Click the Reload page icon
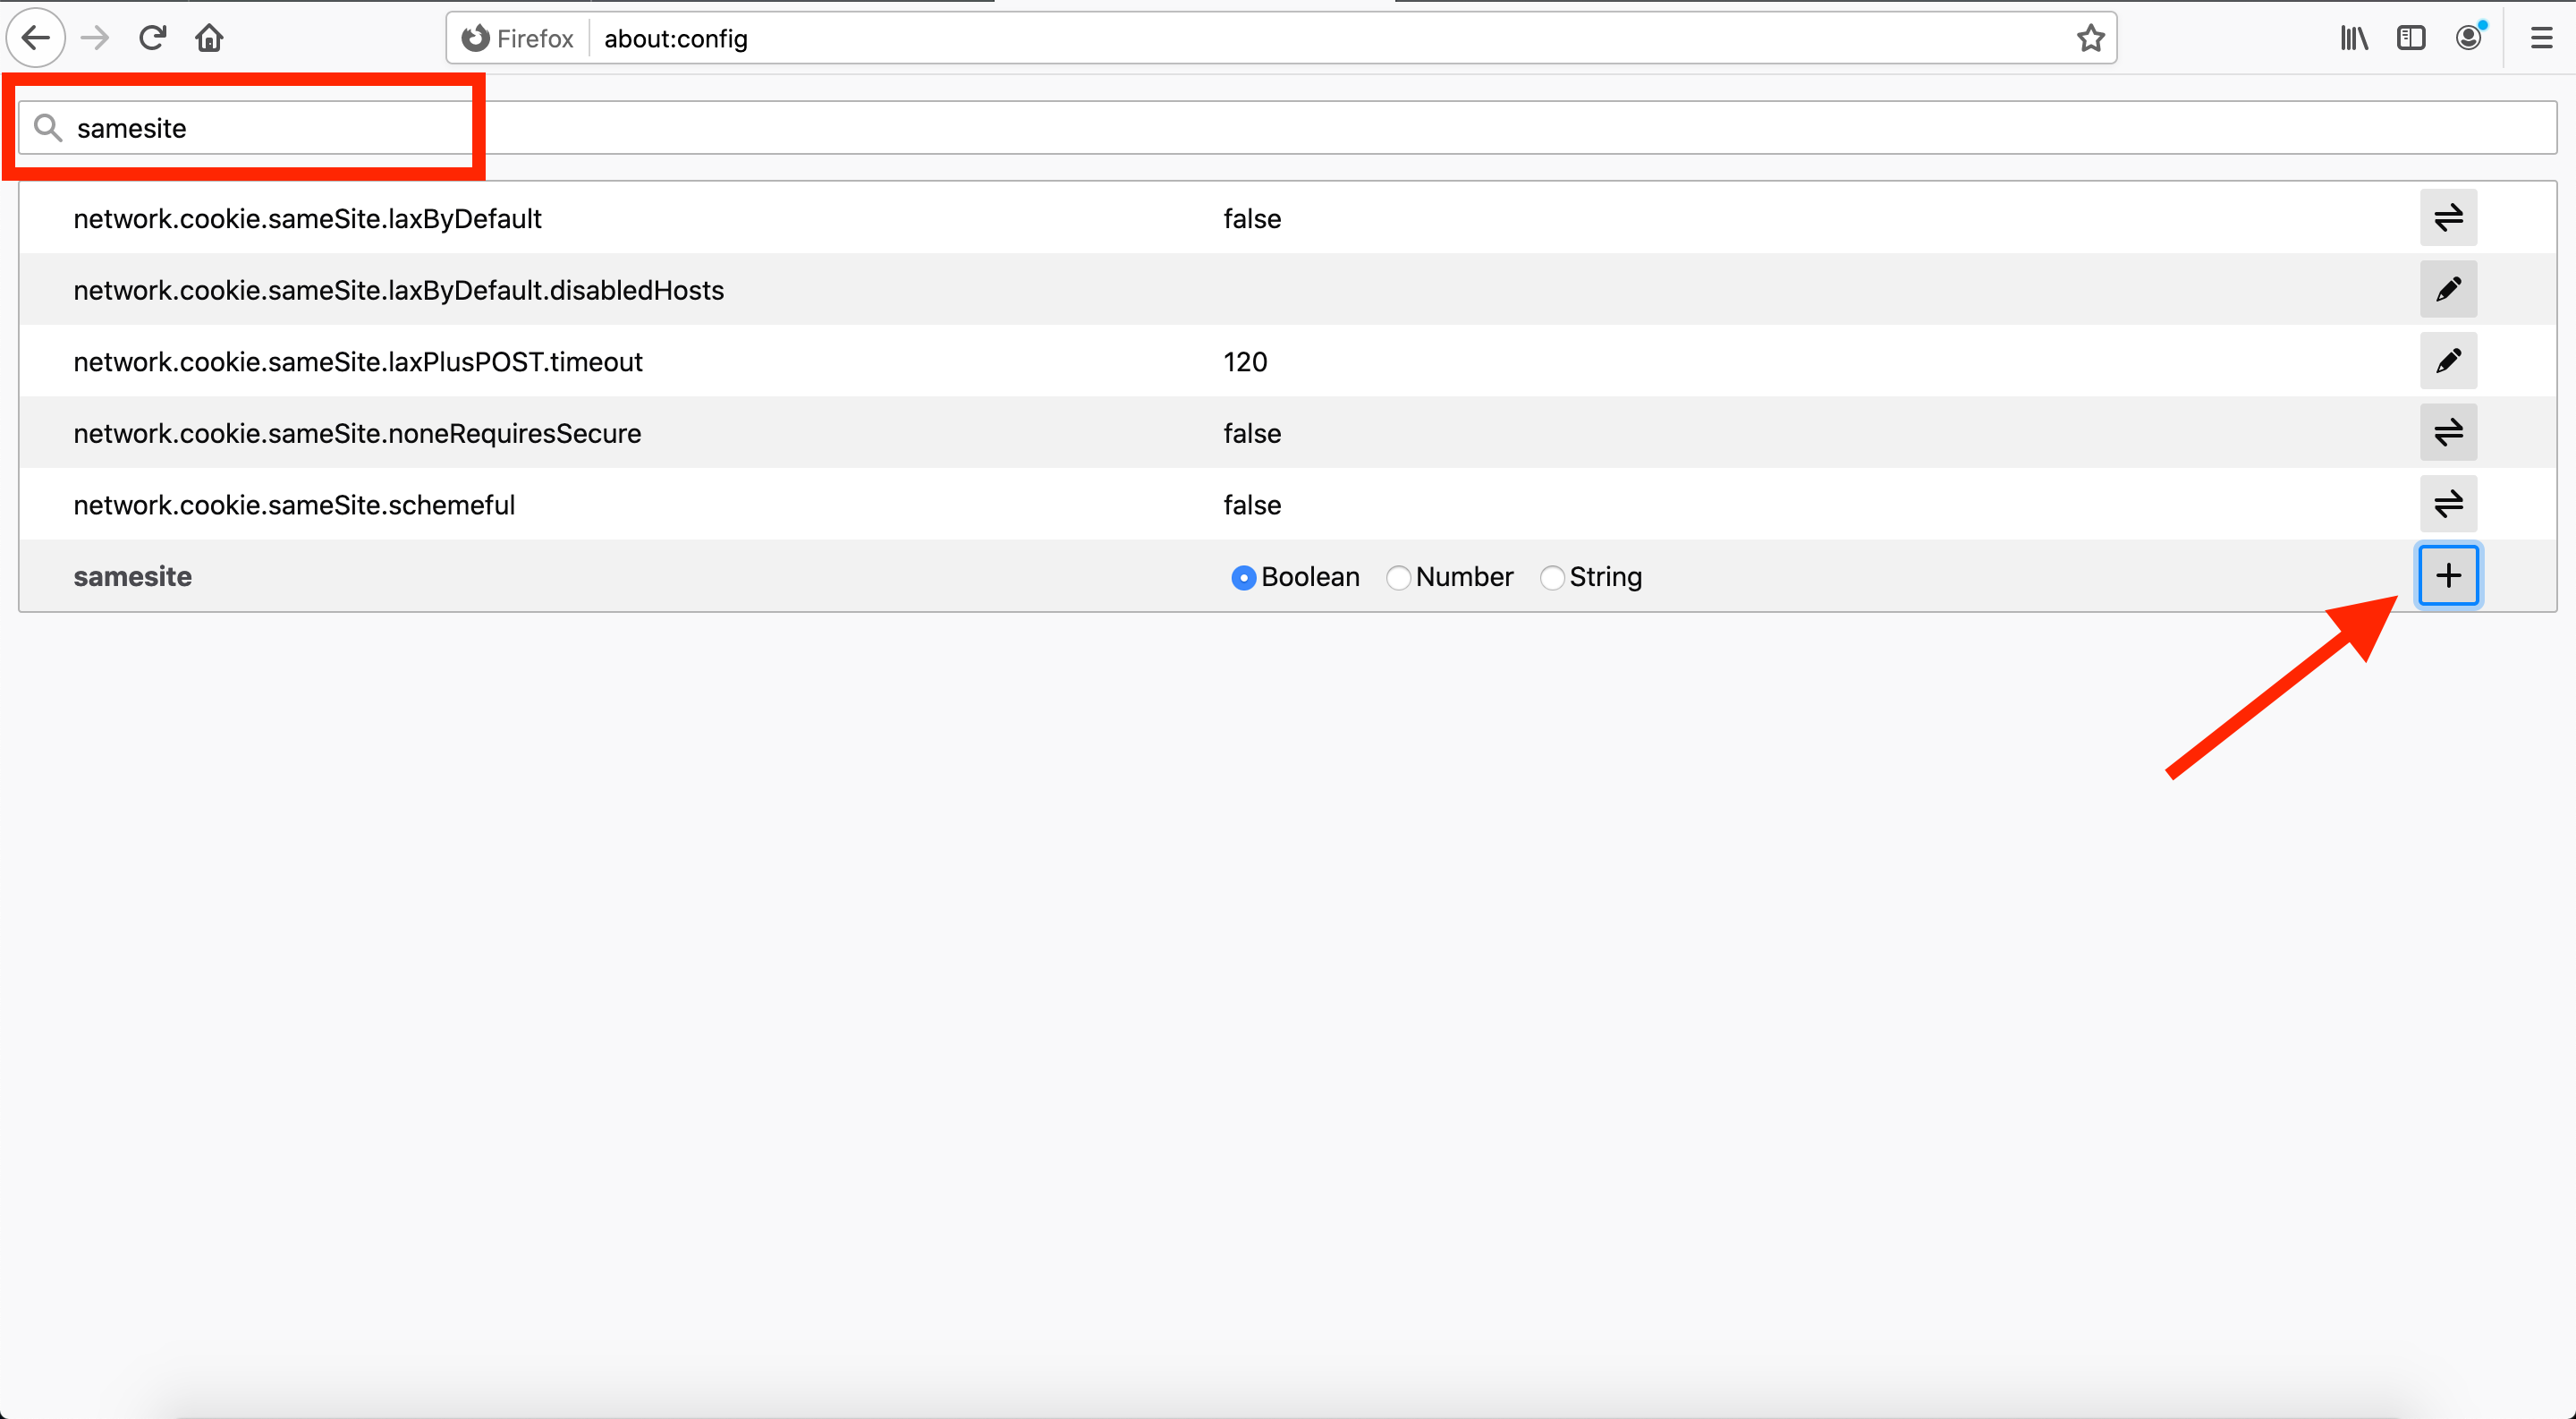 click(152, 38)
